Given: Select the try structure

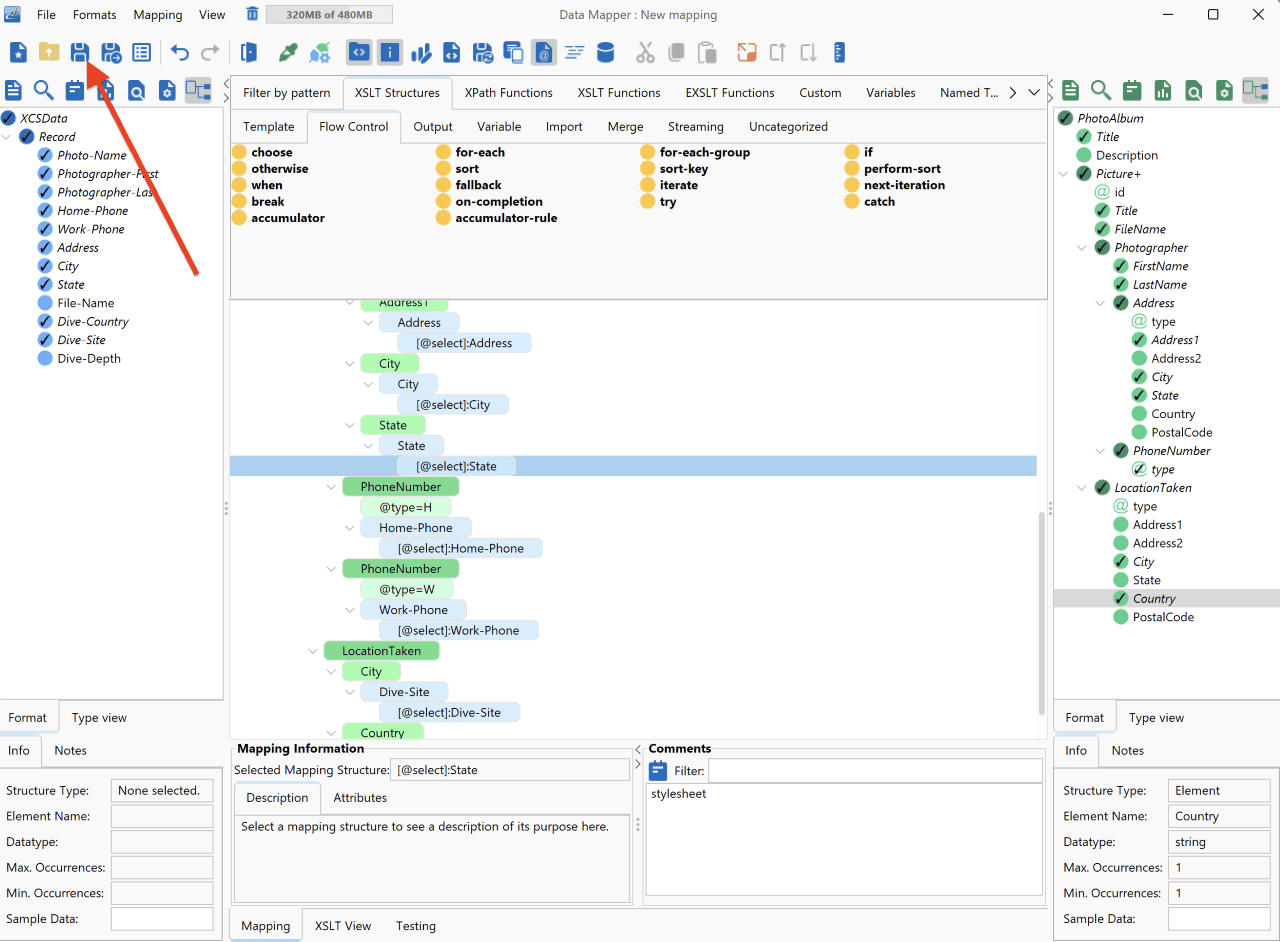Looking at the screenshot, I should point(658,201).
